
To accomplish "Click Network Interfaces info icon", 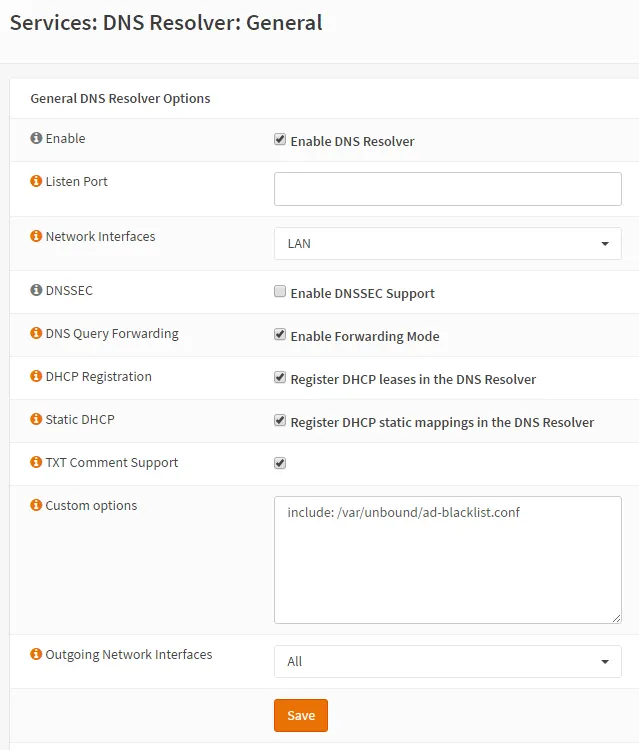I will pyautogui.click(x=36, y=236).
